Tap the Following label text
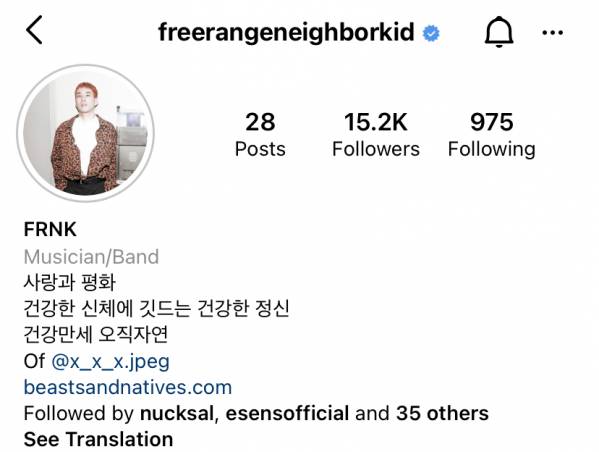 [x=492, y=150]
